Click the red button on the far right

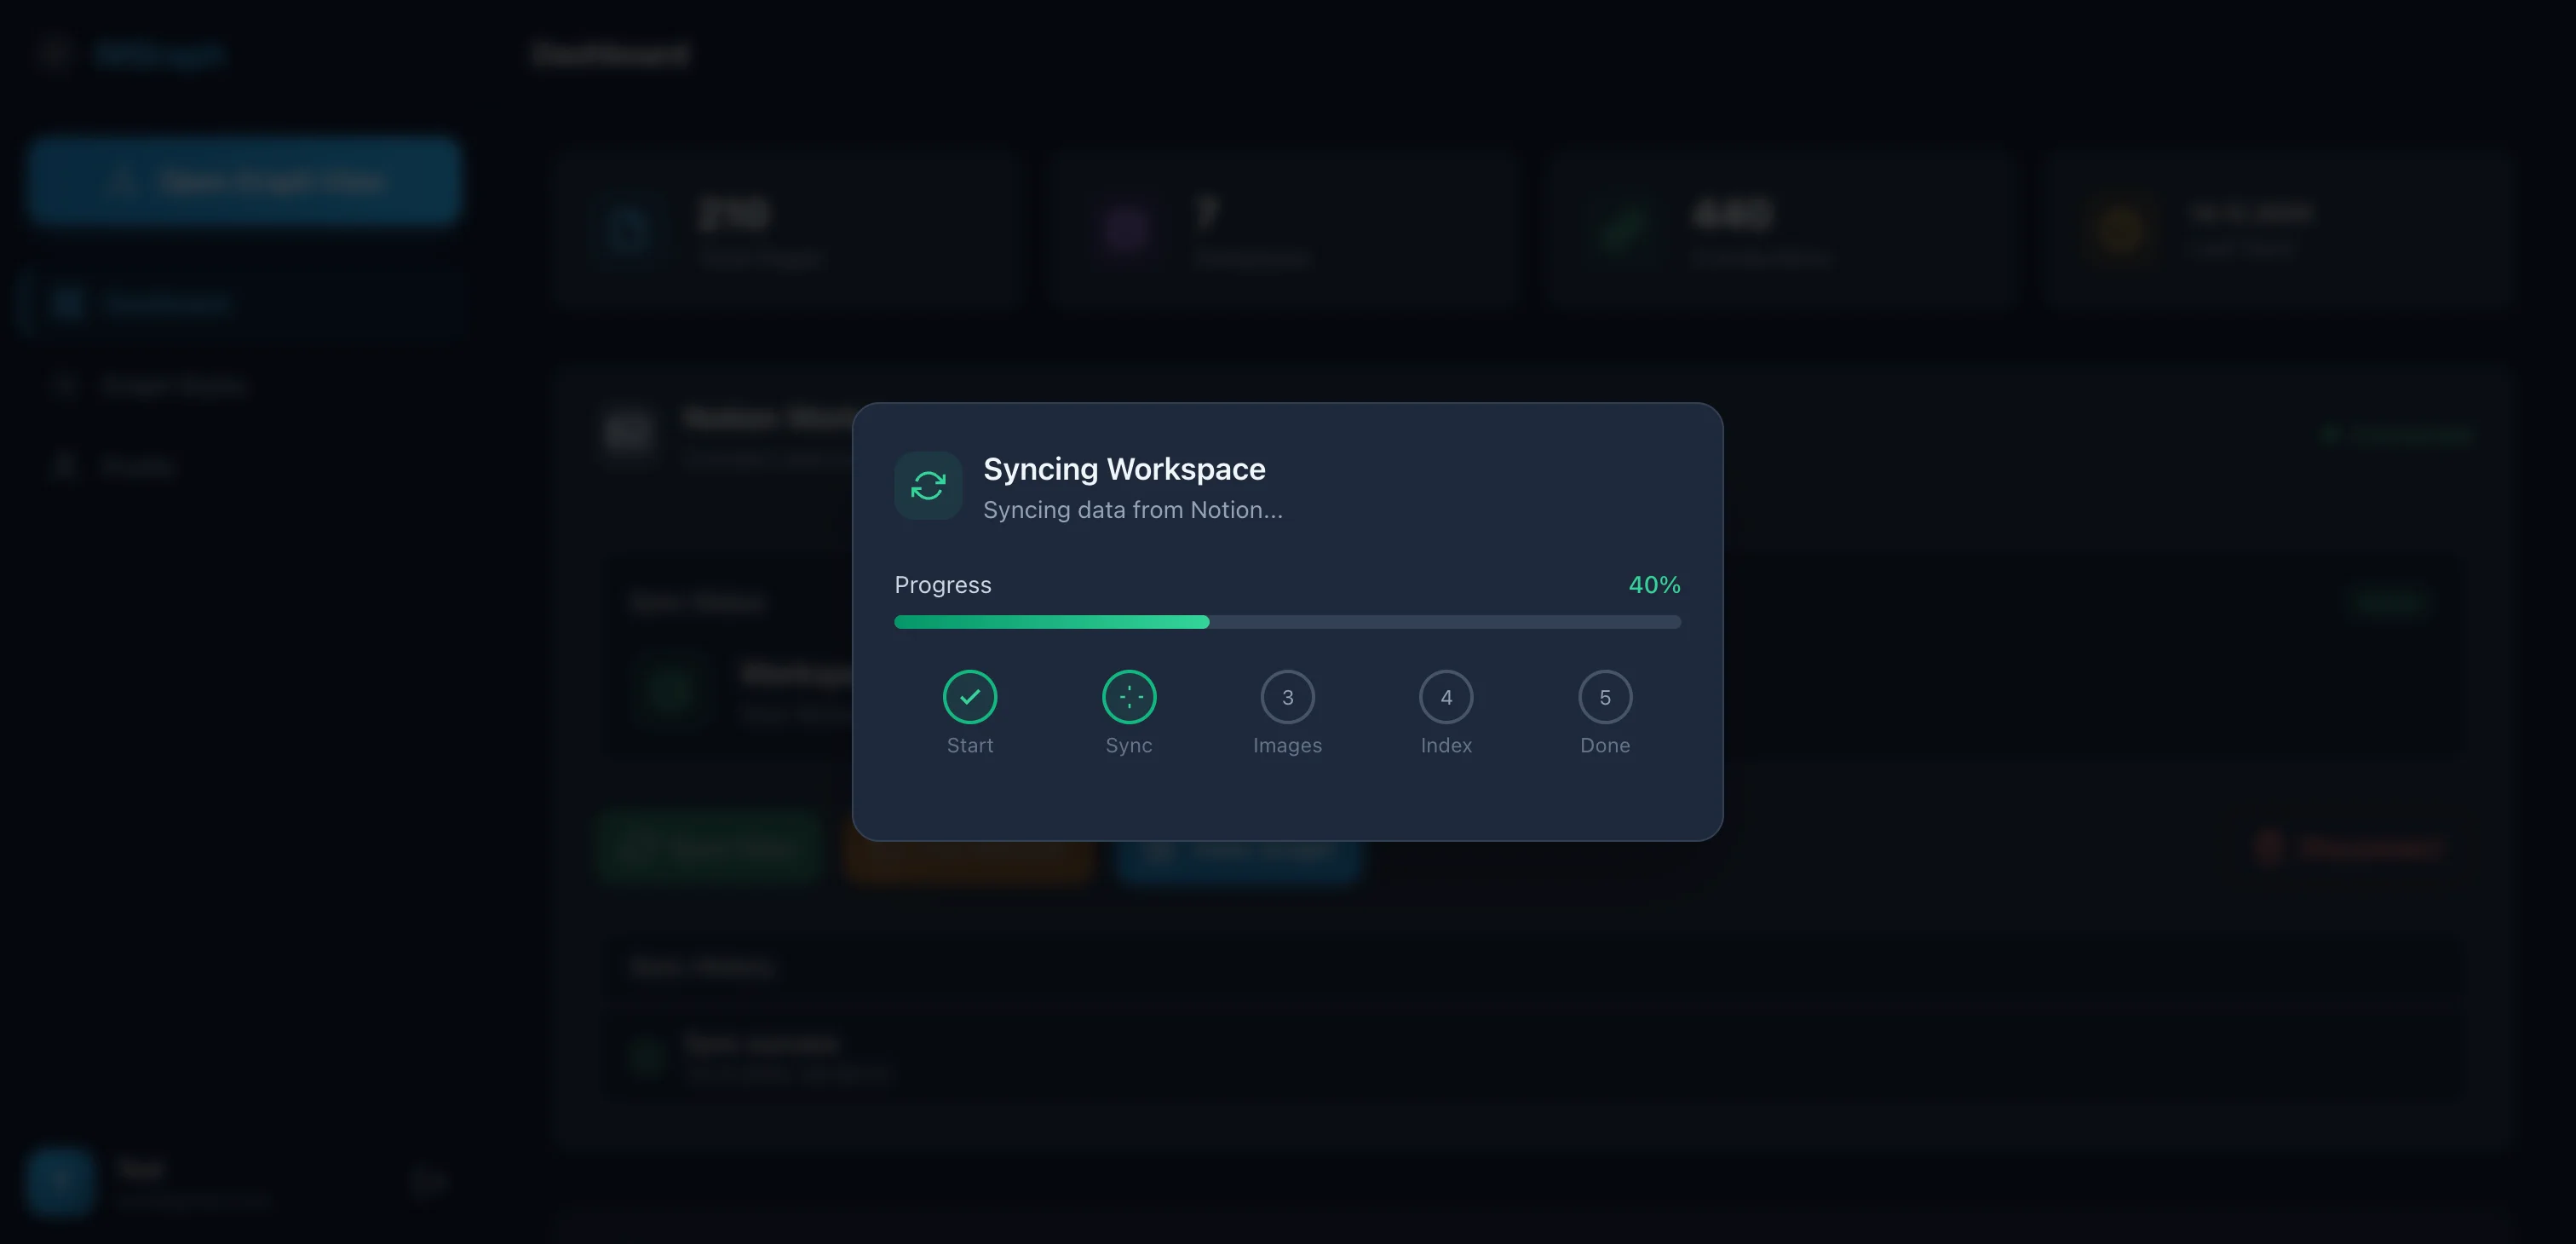point(2350,847)
